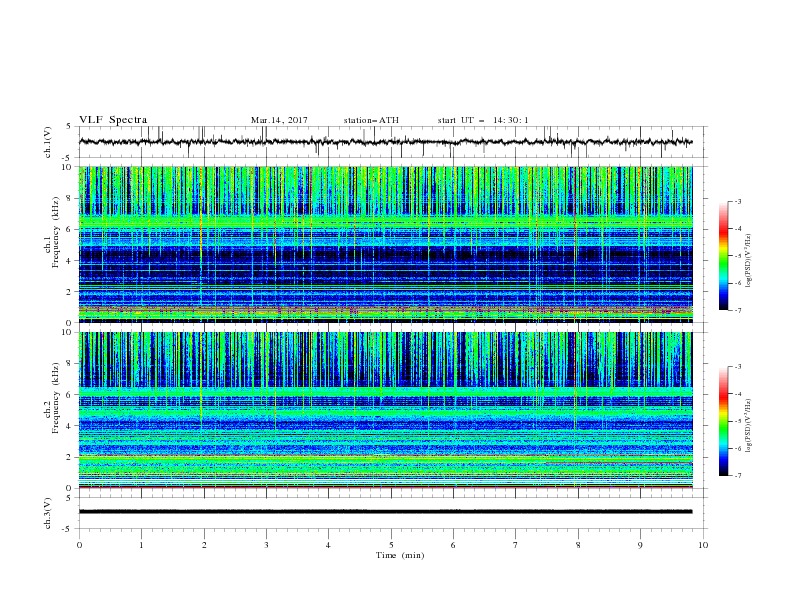This screenshot has height=612, width=792.
Task: Click the time axis tick label '2'
Action: tap(204, 545)
